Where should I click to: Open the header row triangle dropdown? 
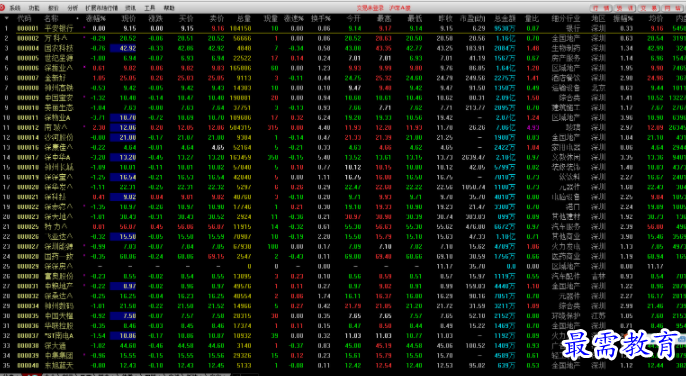7,18
